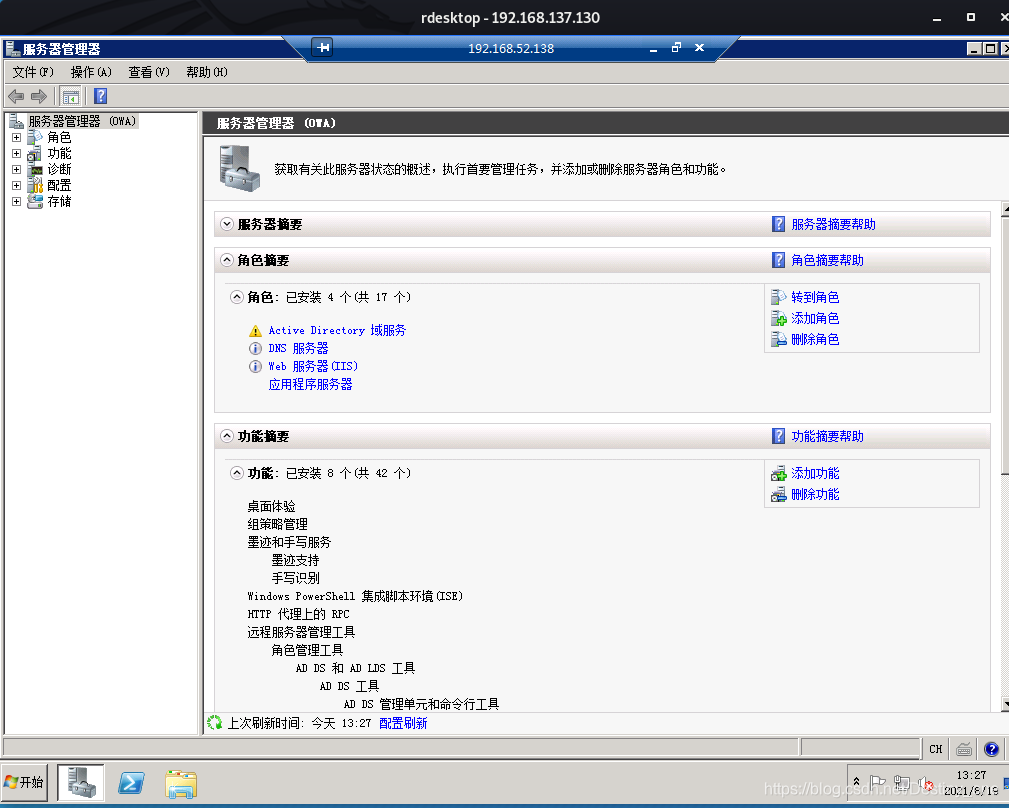The image size is (1009, 808).
Task: Click the 删除功能 icon
Action: [x=779, y=494]
